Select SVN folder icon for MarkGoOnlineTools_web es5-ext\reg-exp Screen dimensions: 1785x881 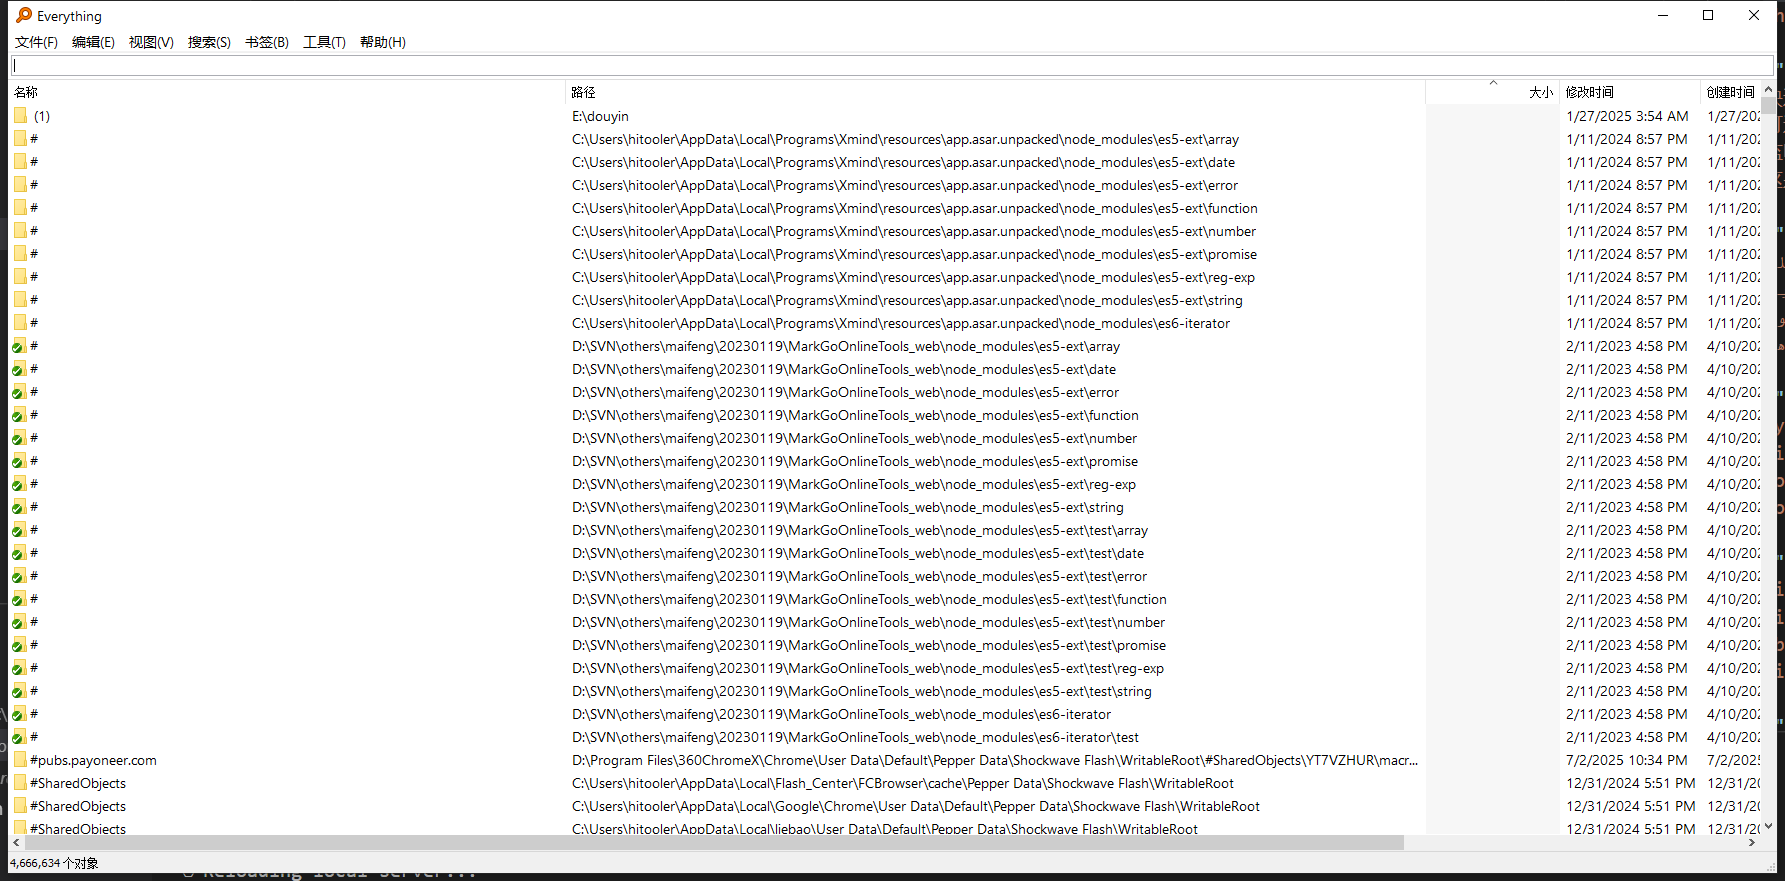[20, 484]
